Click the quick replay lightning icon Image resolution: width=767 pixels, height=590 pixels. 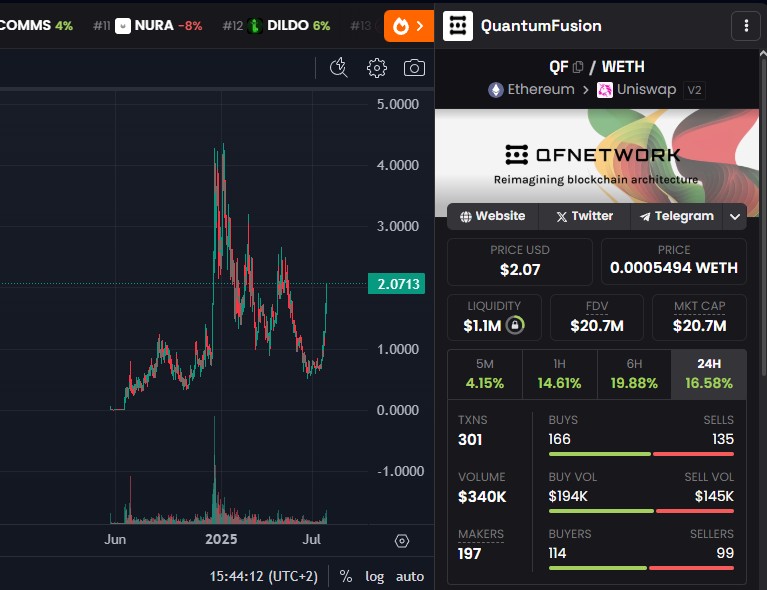[x=338, y=68]
